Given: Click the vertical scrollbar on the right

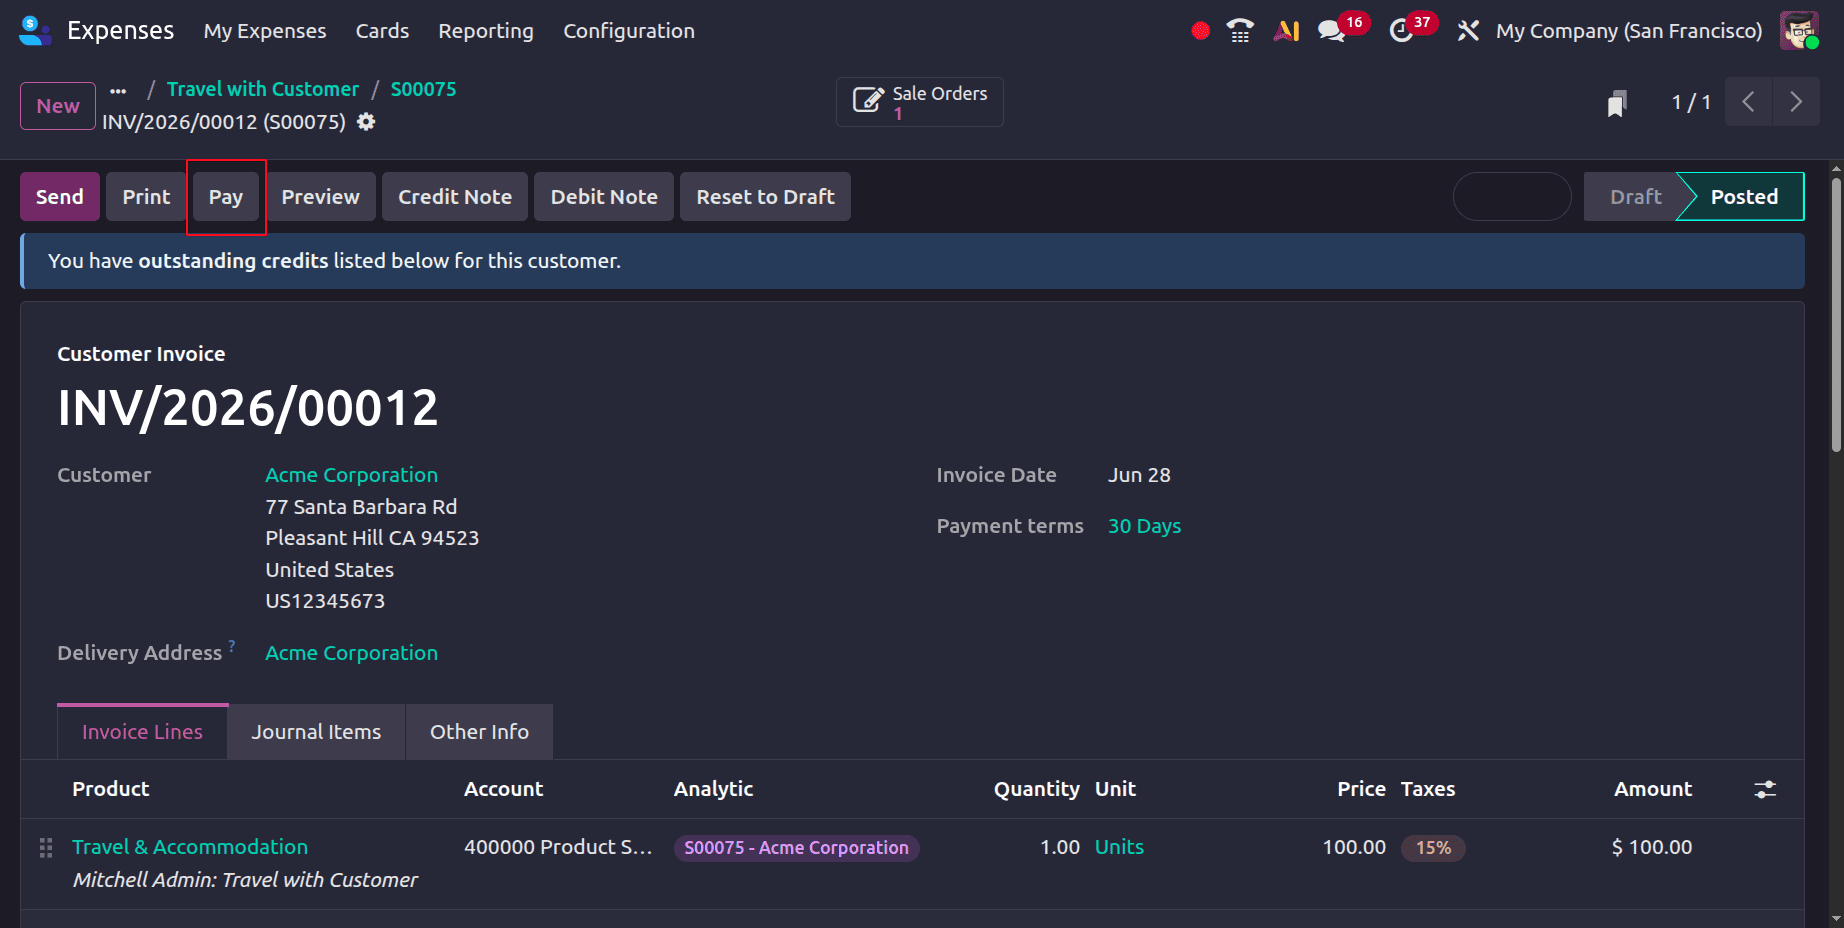Looking at the screenshot, I should coord(1836,315).
